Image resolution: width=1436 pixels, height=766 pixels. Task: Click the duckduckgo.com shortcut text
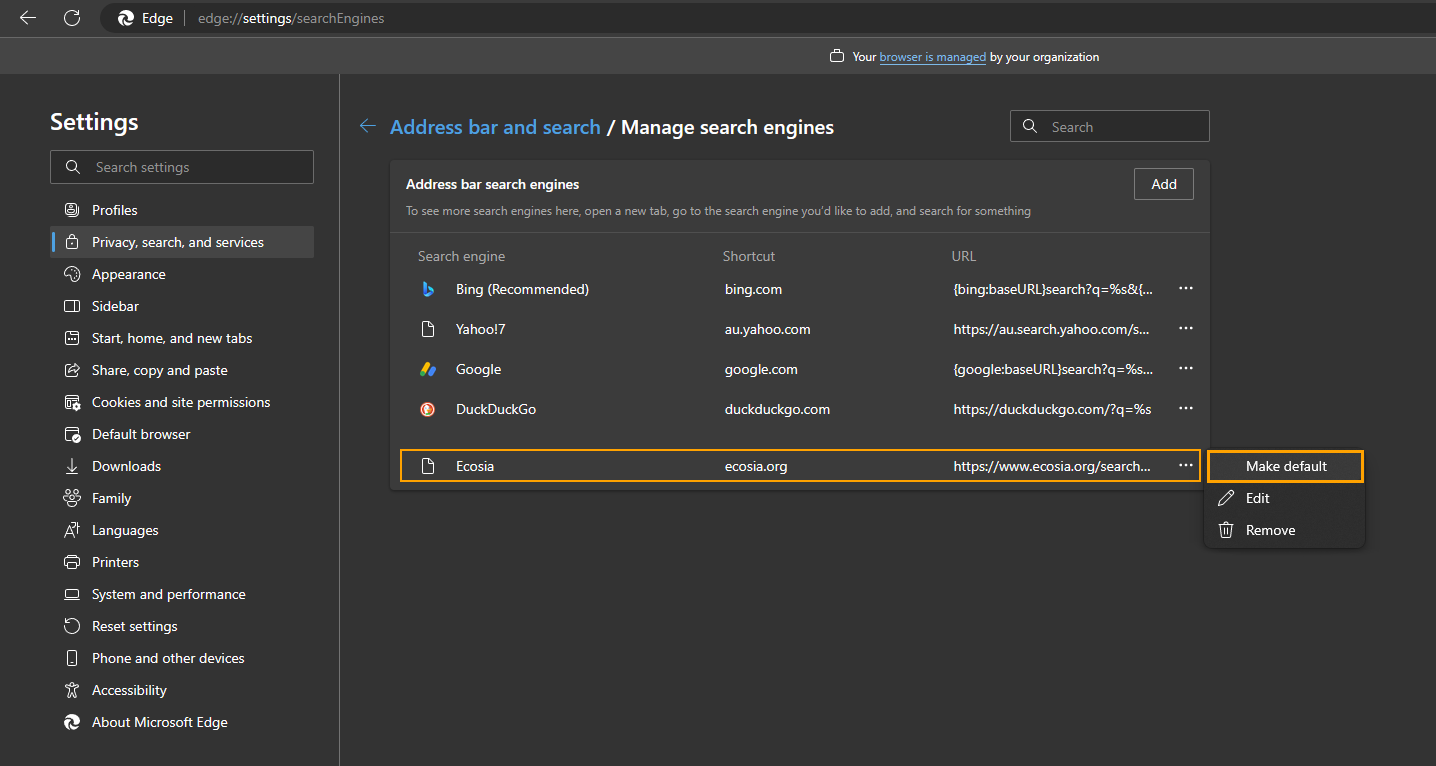[777, 409]
